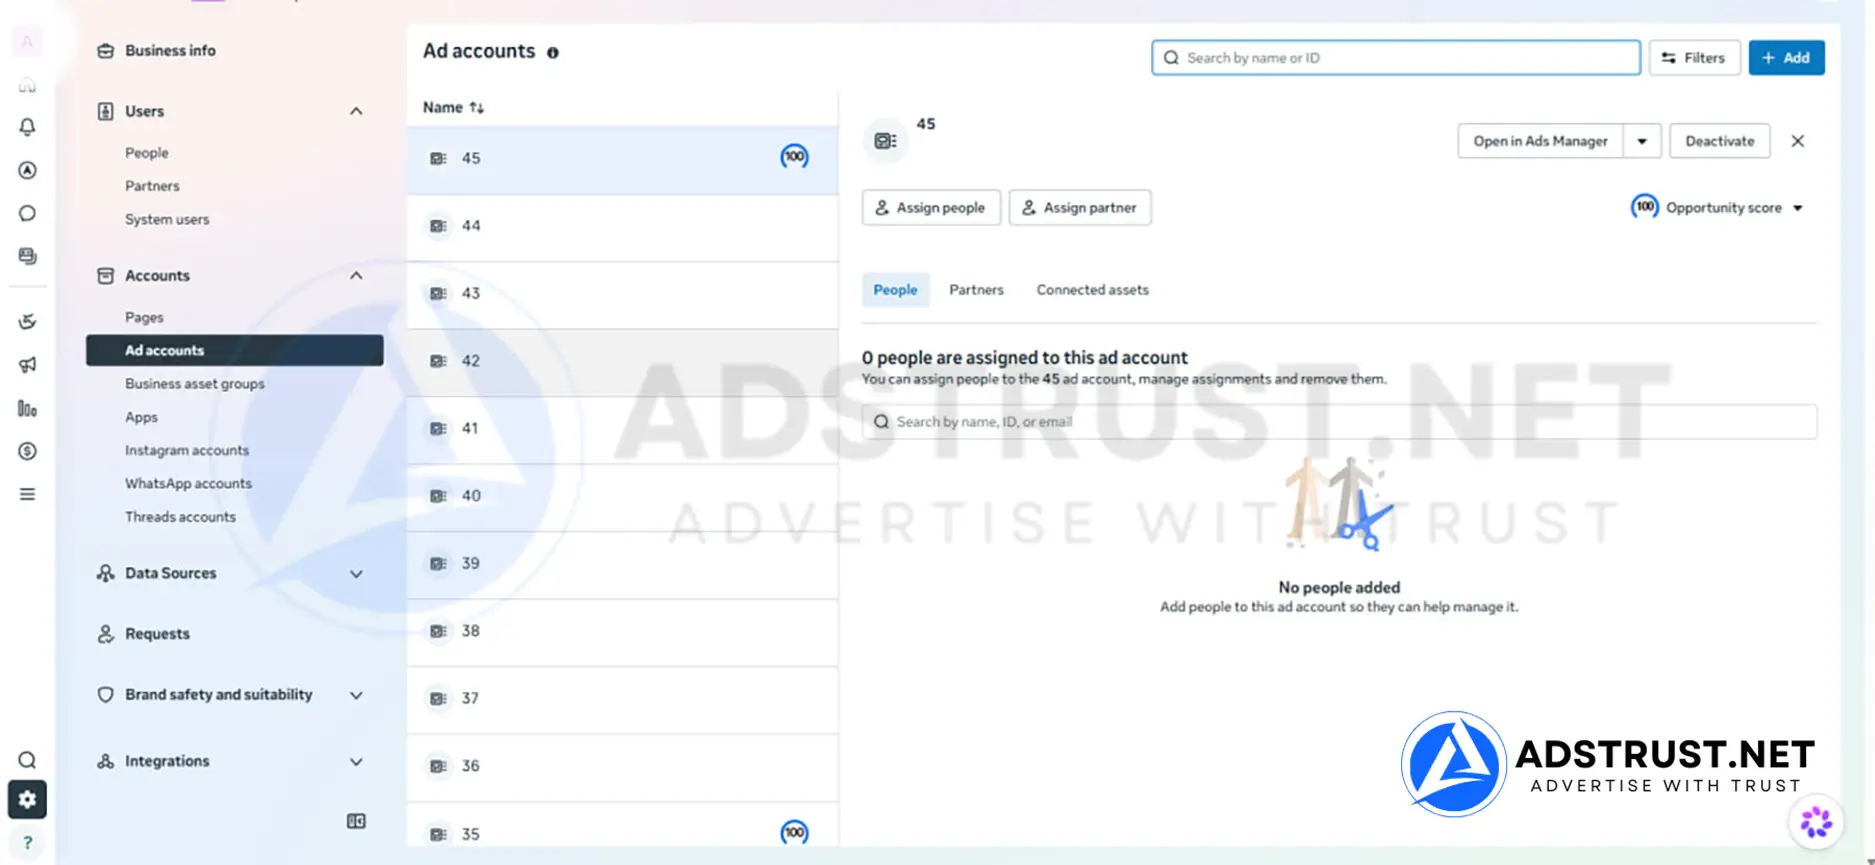The image size is (1875, 865).
Task: Close the ad account 45 detail panel
Action: [x=1798, y=141]
